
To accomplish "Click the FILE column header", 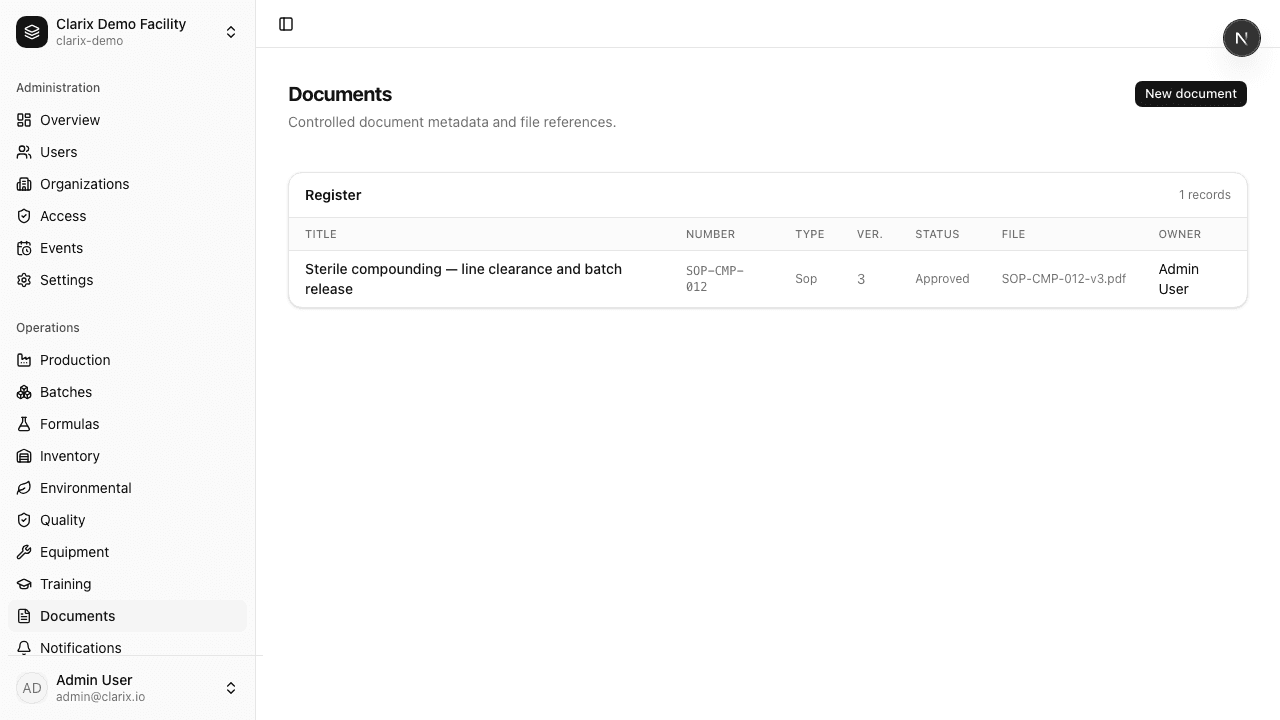I will [1014, 234].
